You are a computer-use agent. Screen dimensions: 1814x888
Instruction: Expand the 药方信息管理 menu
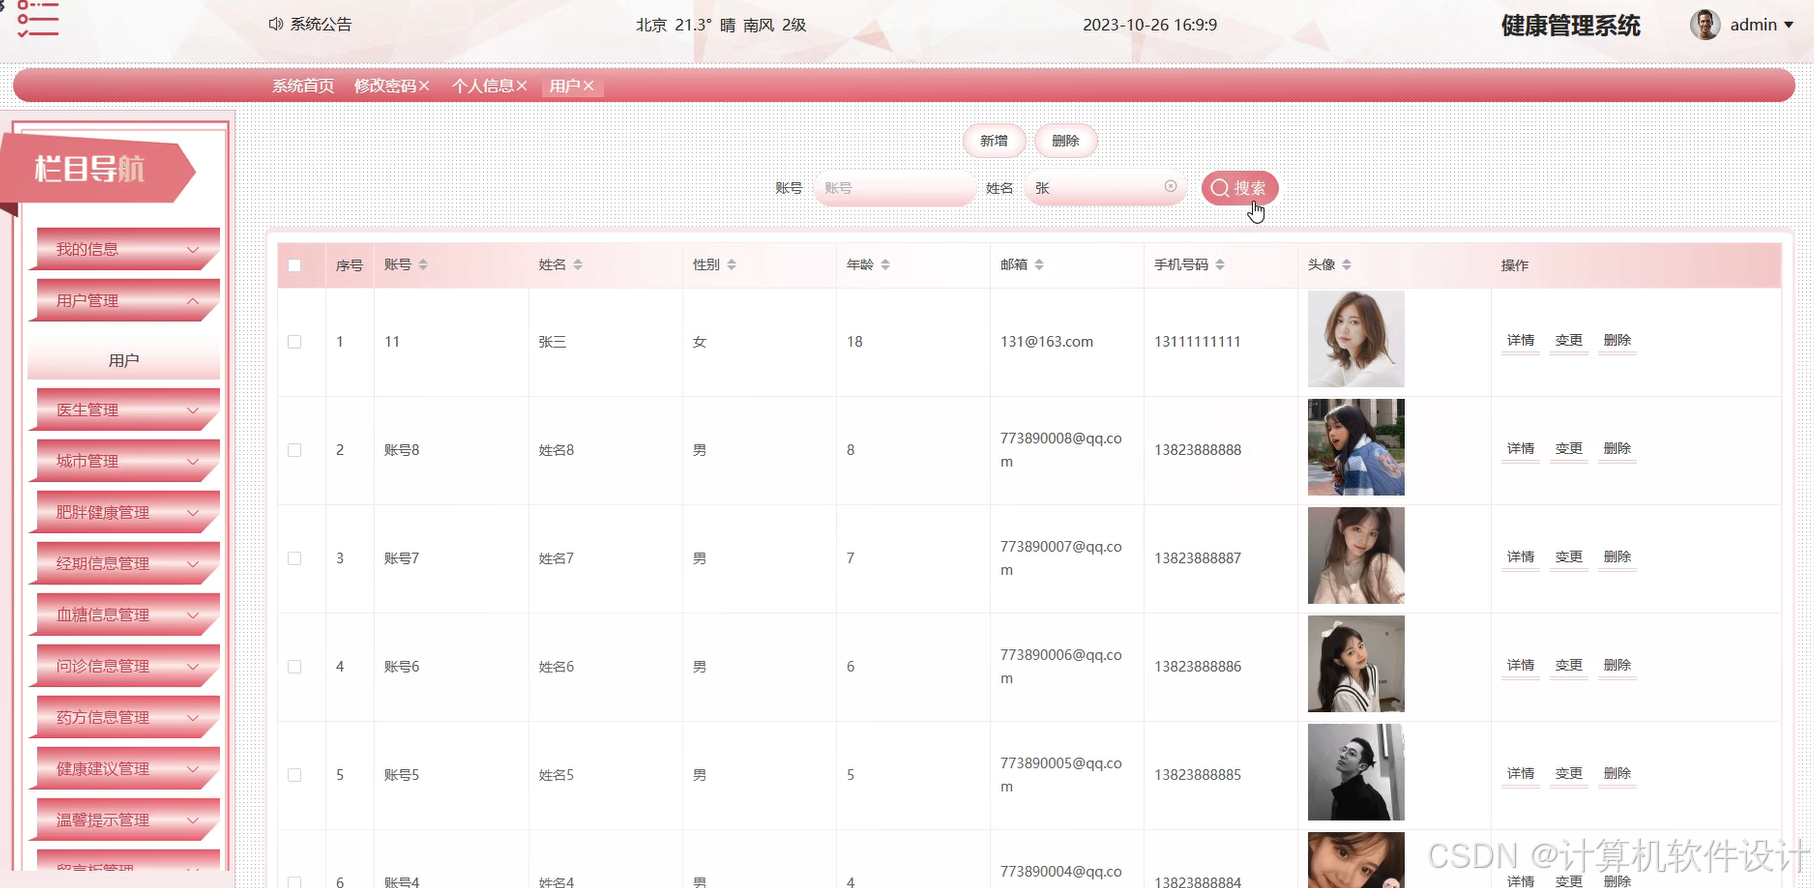[127, 717]
